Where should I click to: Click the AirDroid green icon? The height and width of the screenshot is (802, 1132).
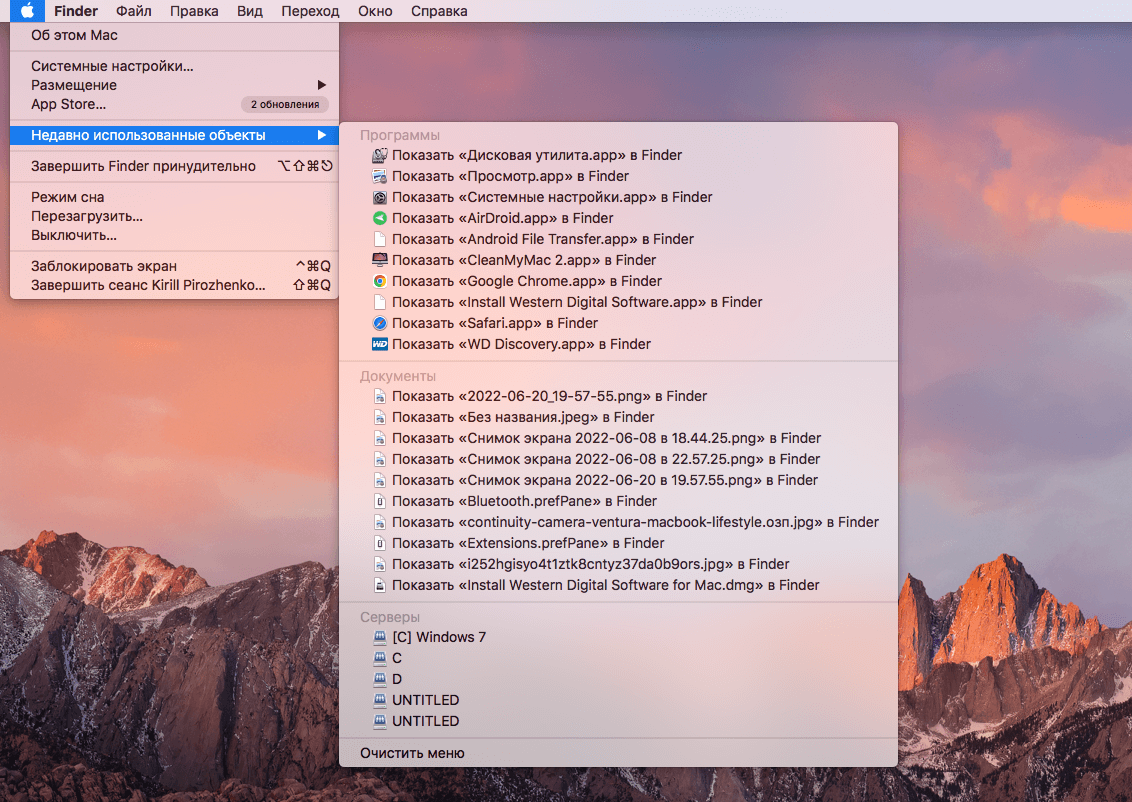click(379, 219)
